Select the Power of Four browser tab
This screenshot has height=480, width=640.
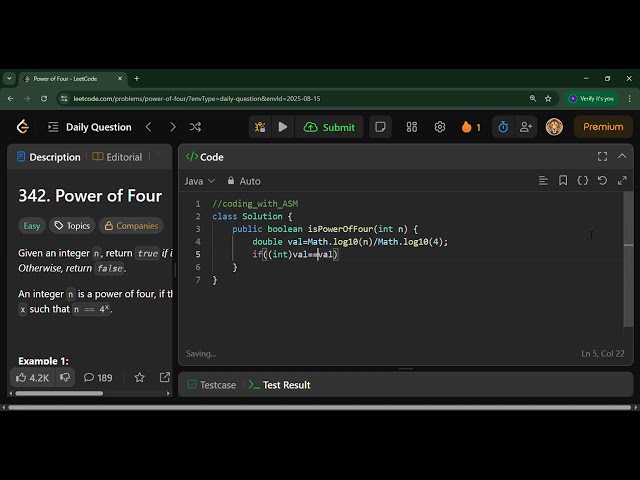click(x=73, y=79)
